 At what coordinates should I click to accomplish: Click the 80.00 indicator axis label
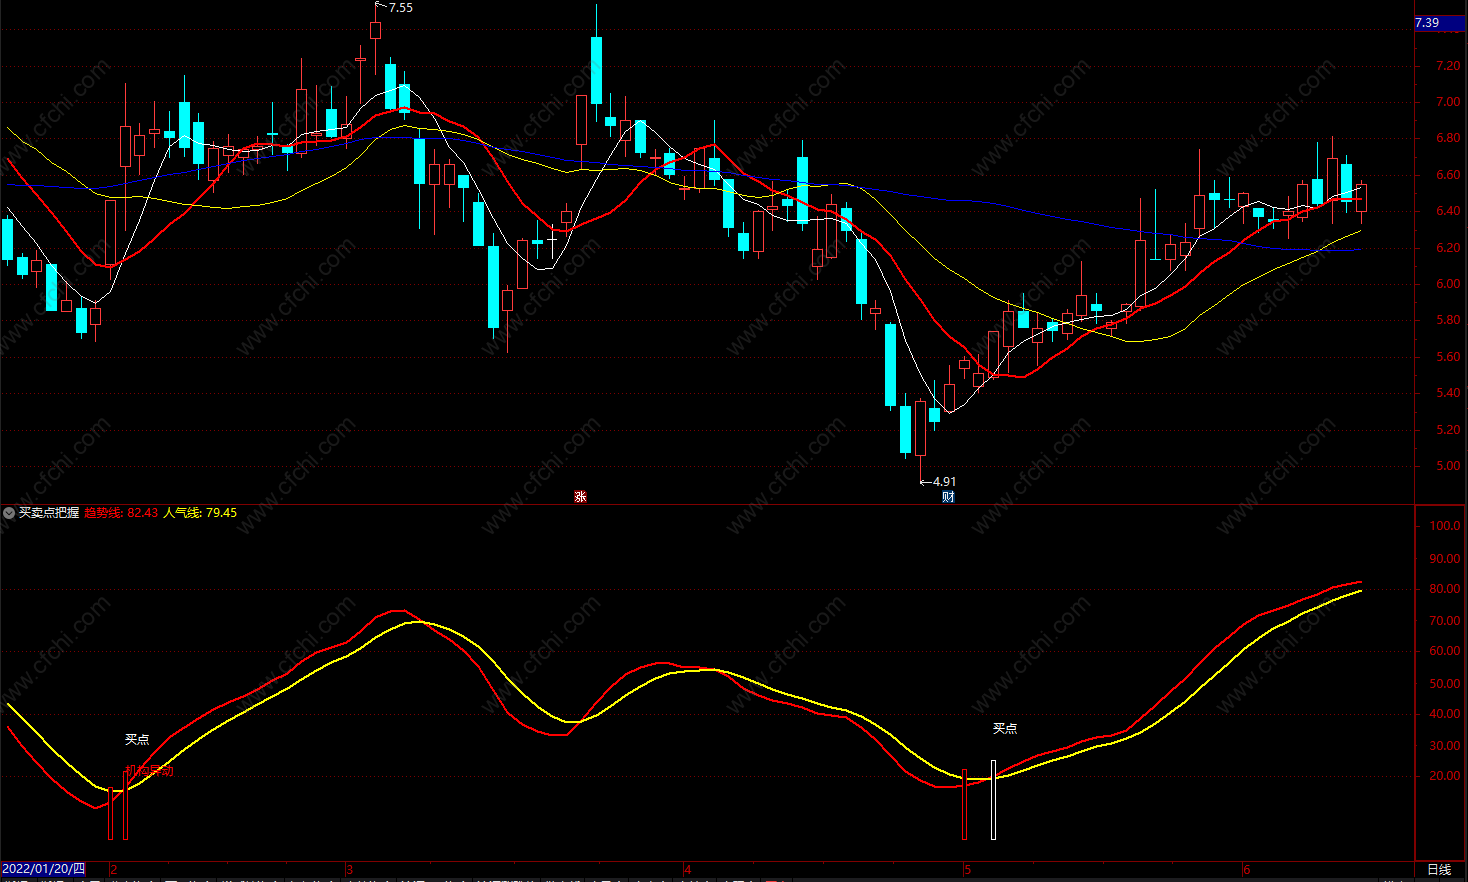[1445, 590]
